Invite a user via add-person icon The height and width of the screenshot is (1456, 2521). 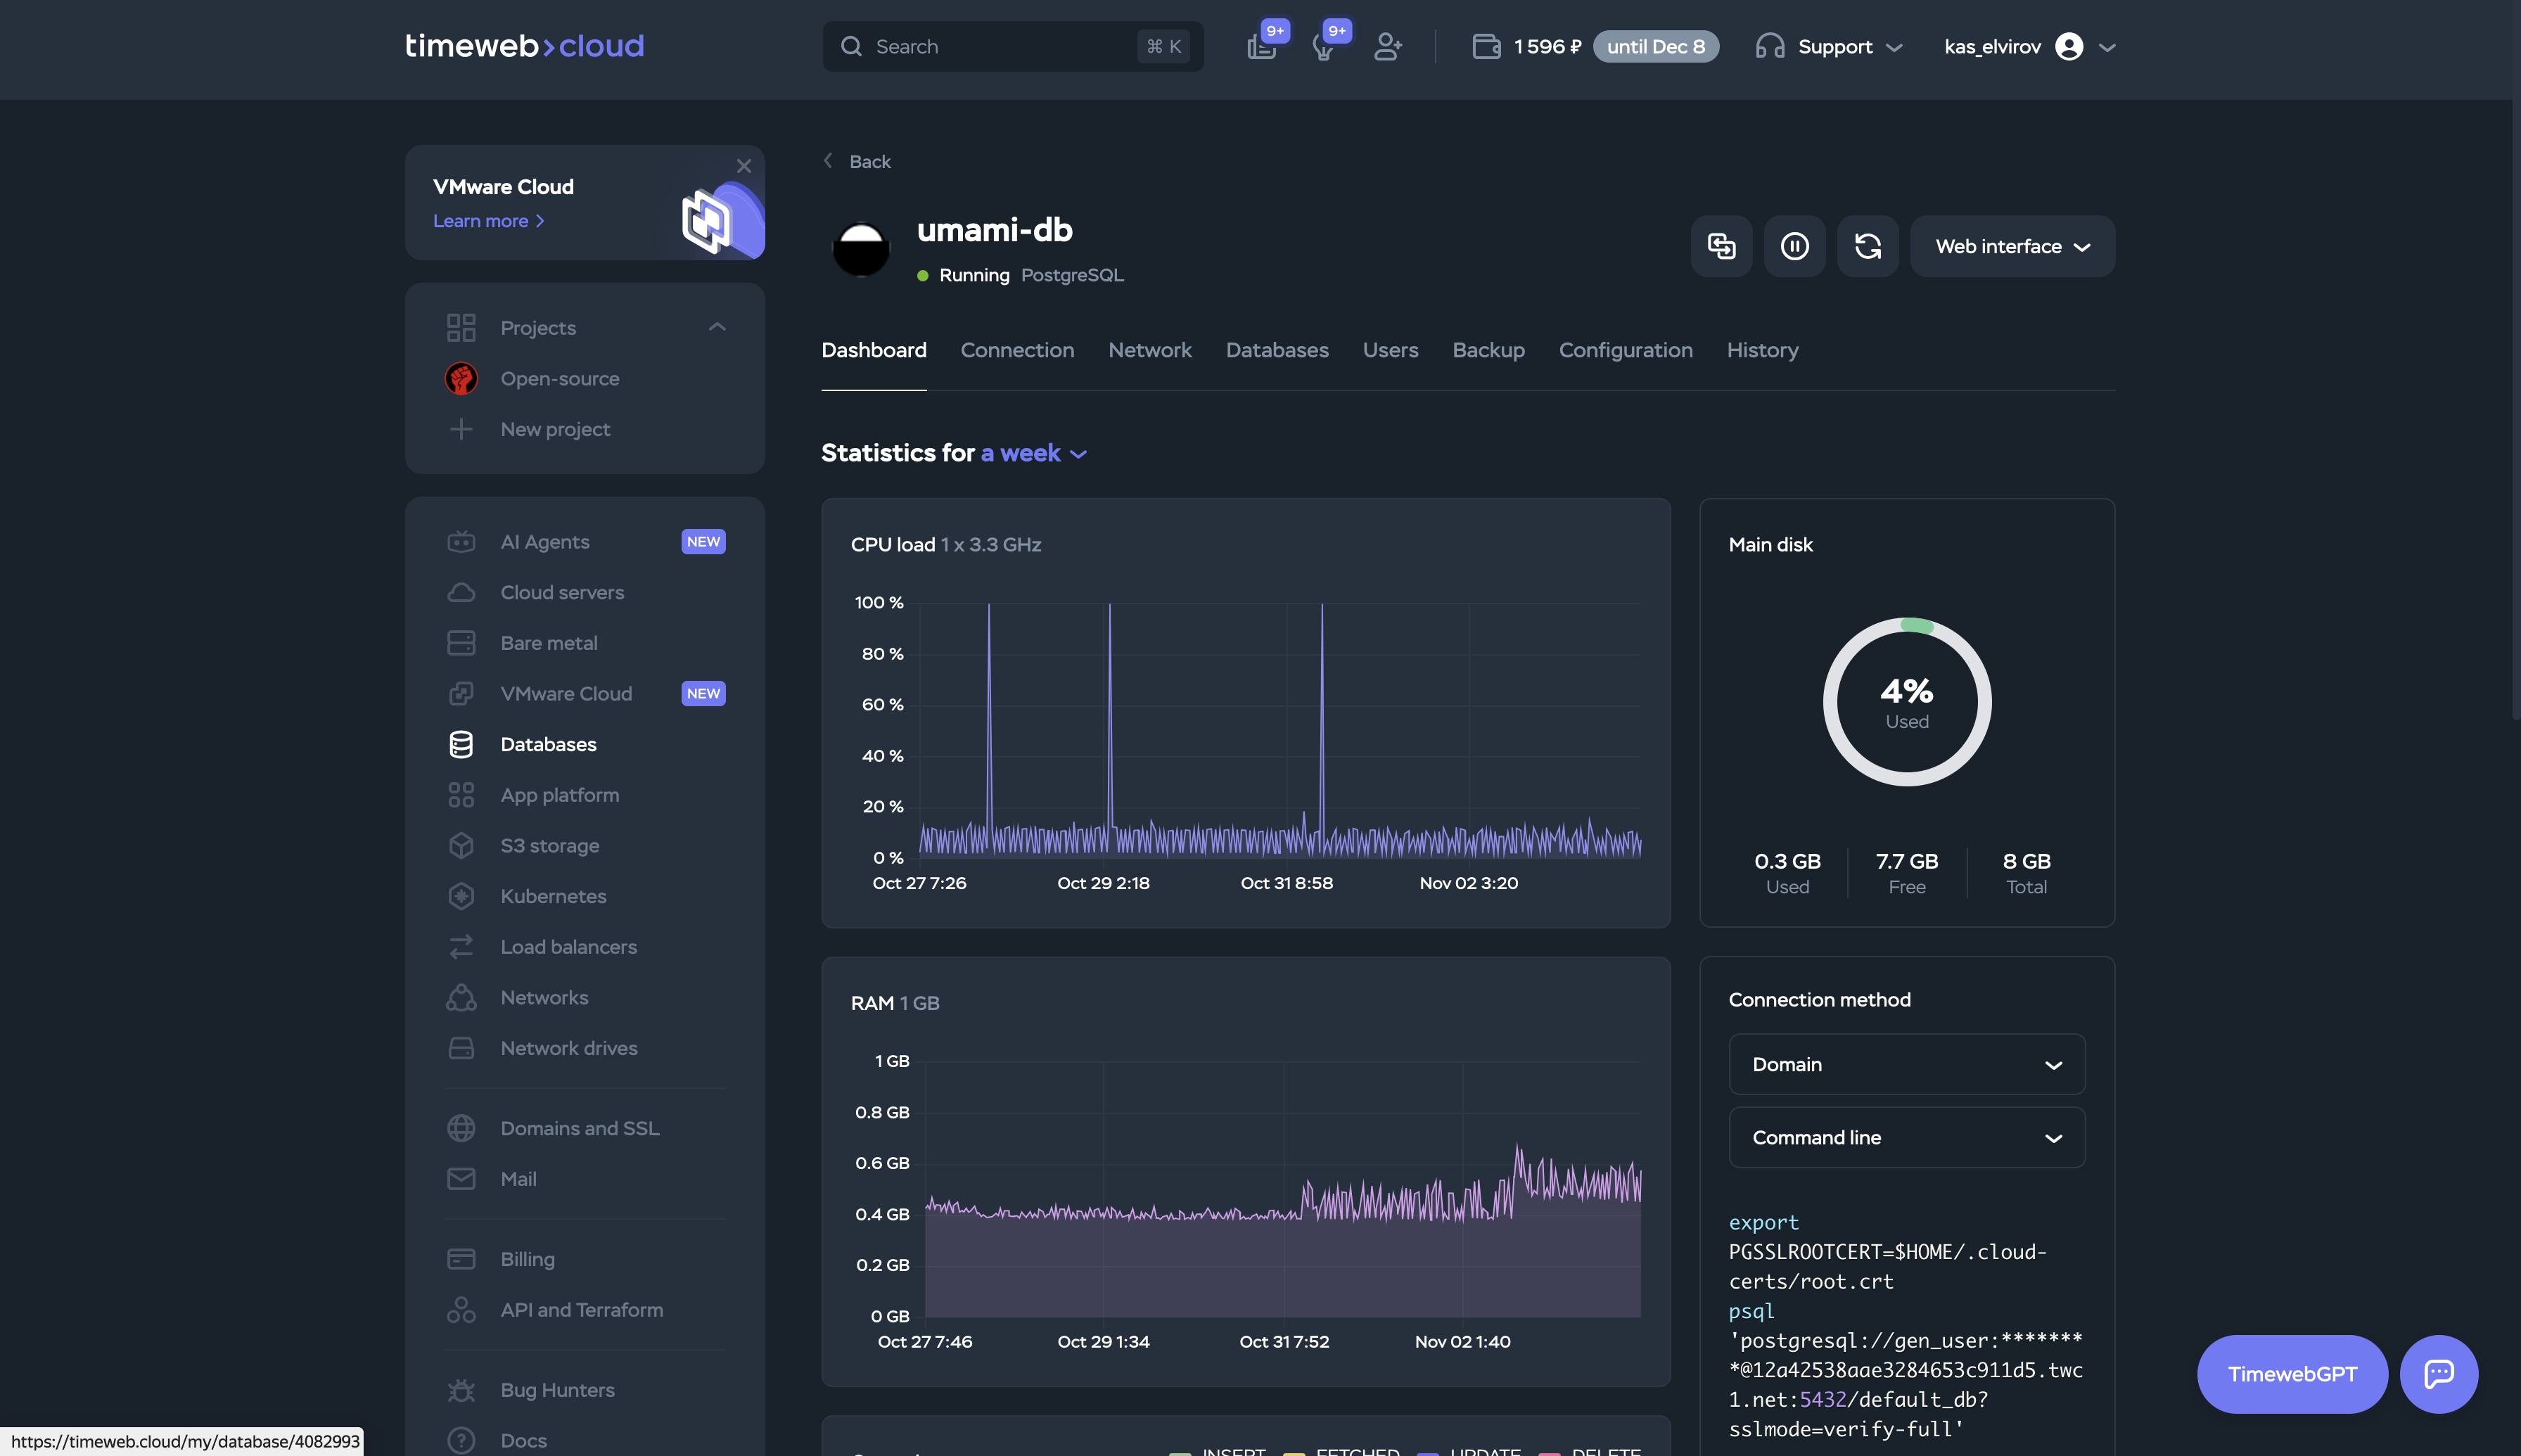tap(1388, 46)
